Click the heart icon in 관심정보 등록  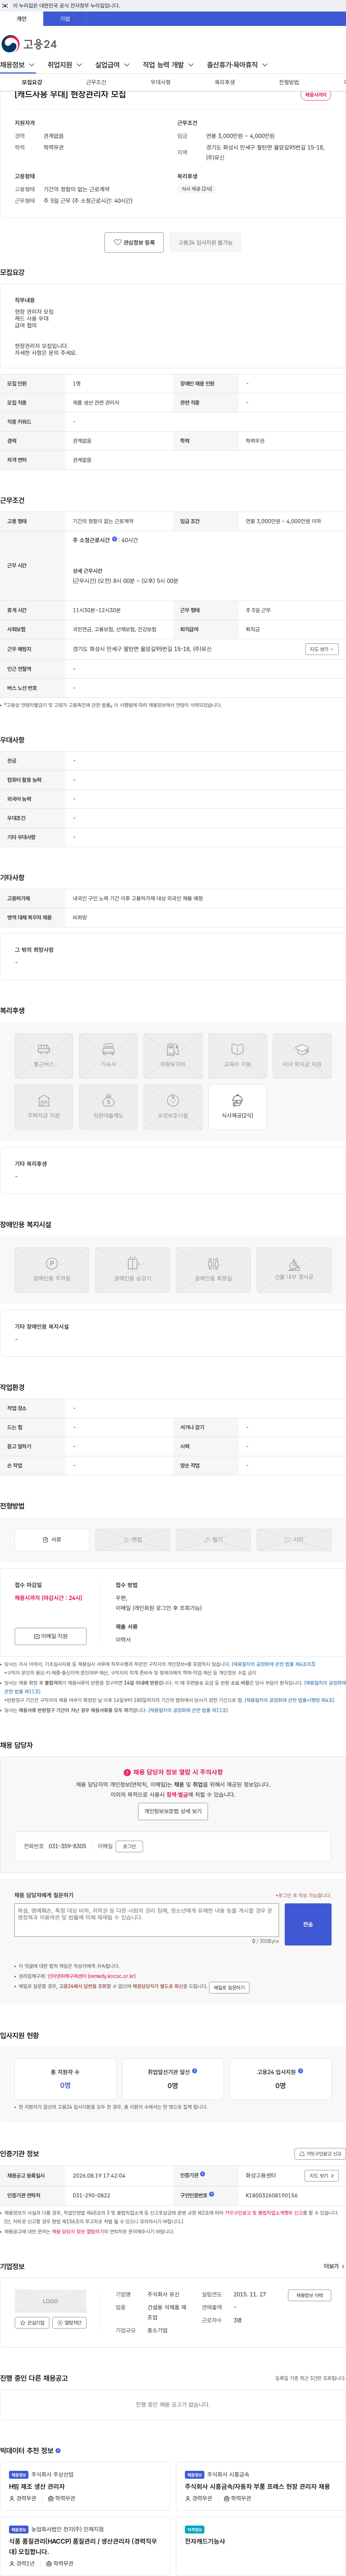118,242
